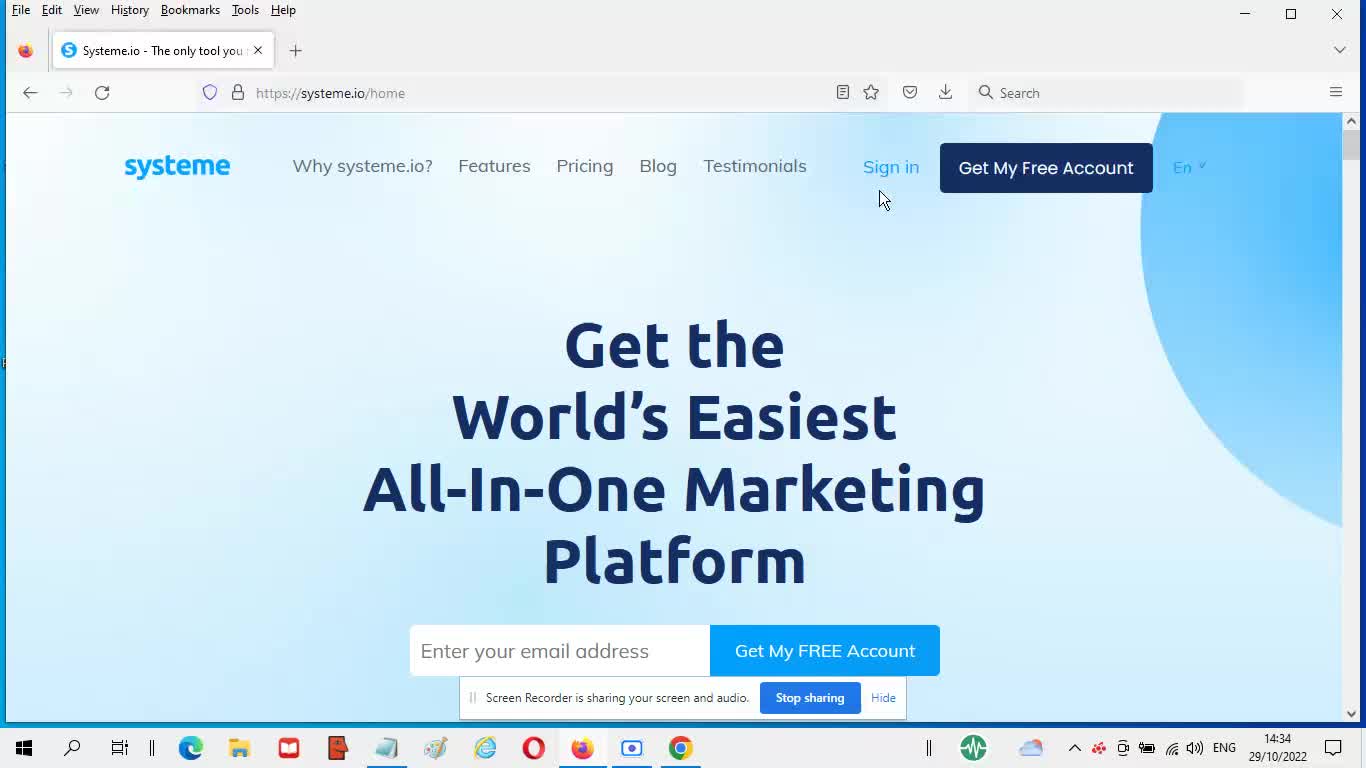Viewport: 1366px width, 768px height.
Task: Go to the Features page
Action: click(x=494, y=166)
